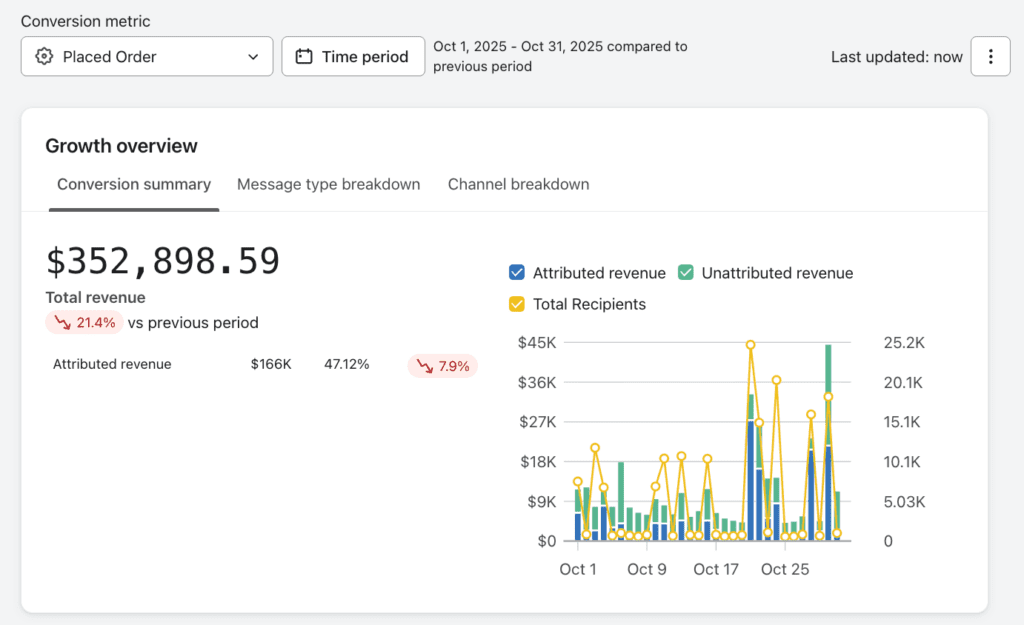Click the first yellow data point at Oct 1
Viewport: 1024px width, 625px height.
coord(577,482)
